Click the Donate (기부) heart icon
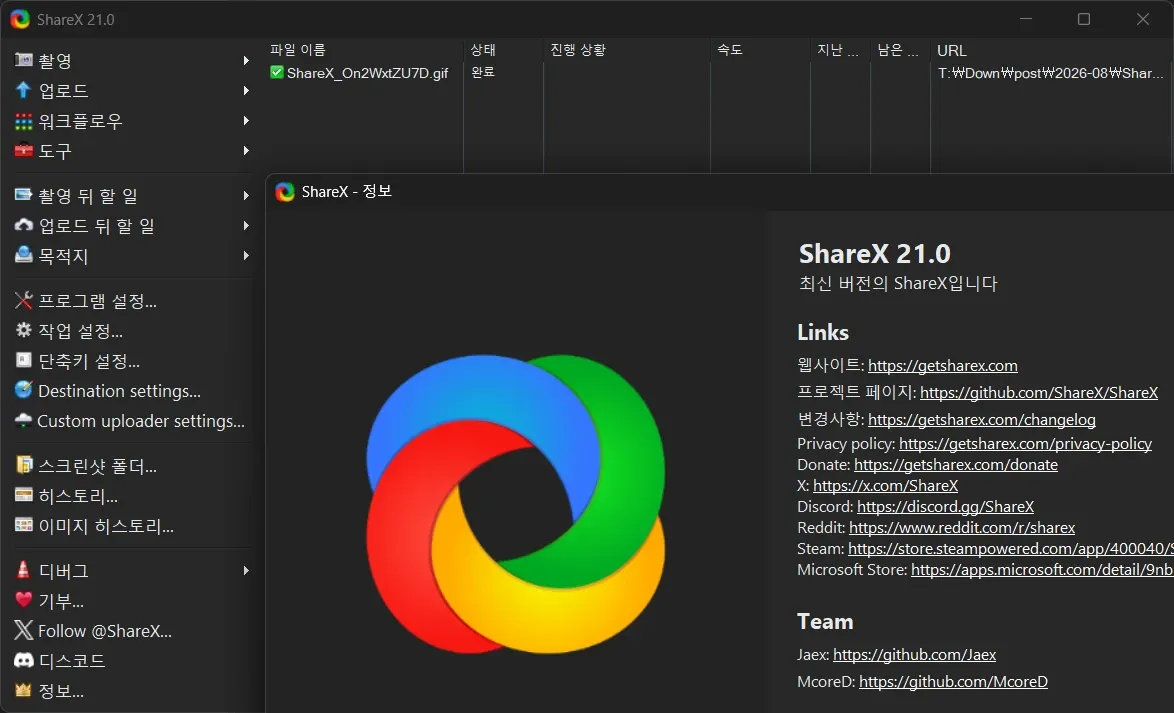The width and height of the screenshot is (1174, 713). (24, 600)
